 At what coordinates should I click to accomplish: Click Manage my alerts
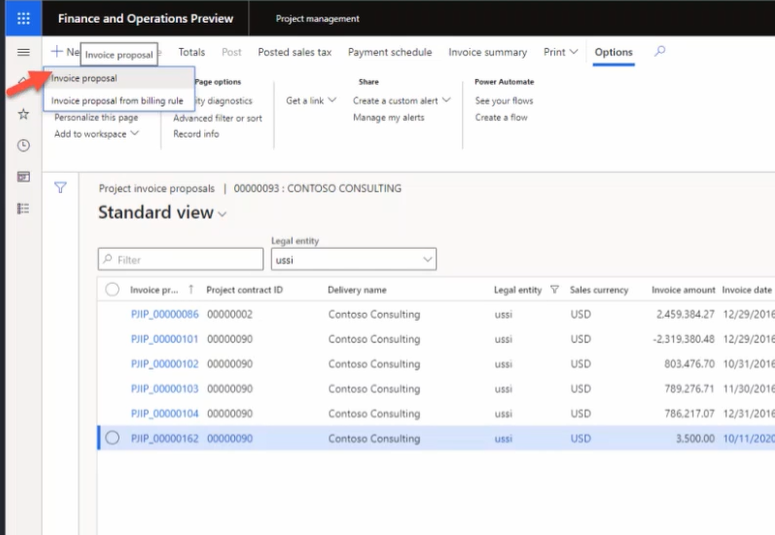(388, 117)
